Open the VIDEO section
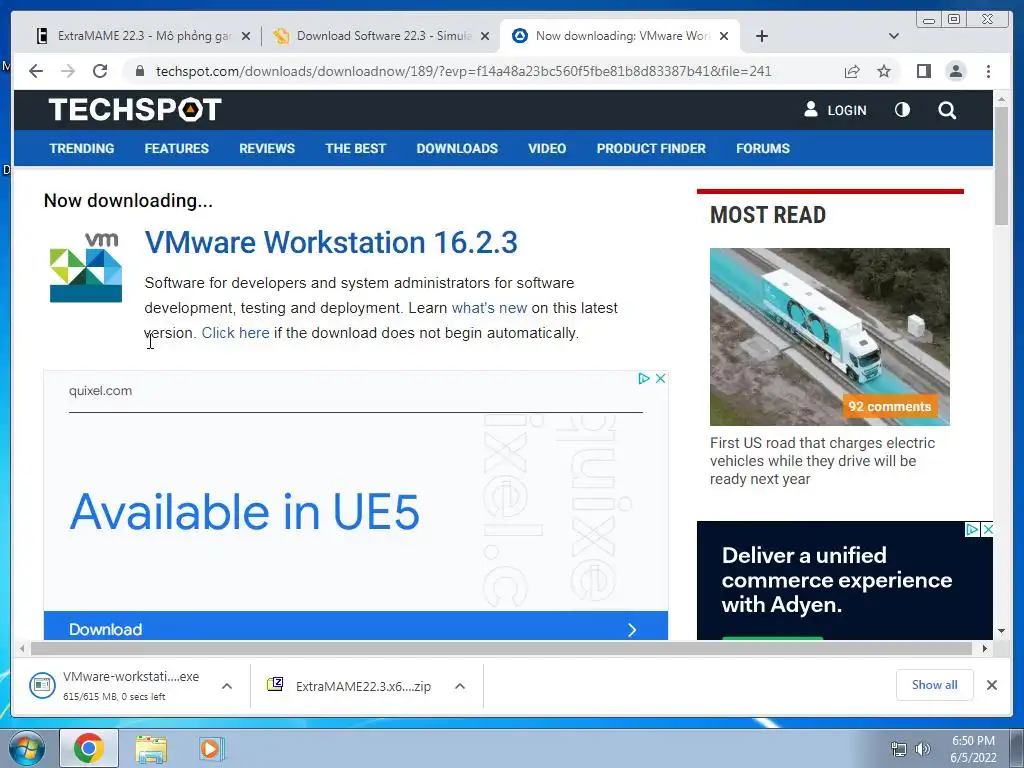This screenshot has height=768, width=1024. [x=547, y=148]
